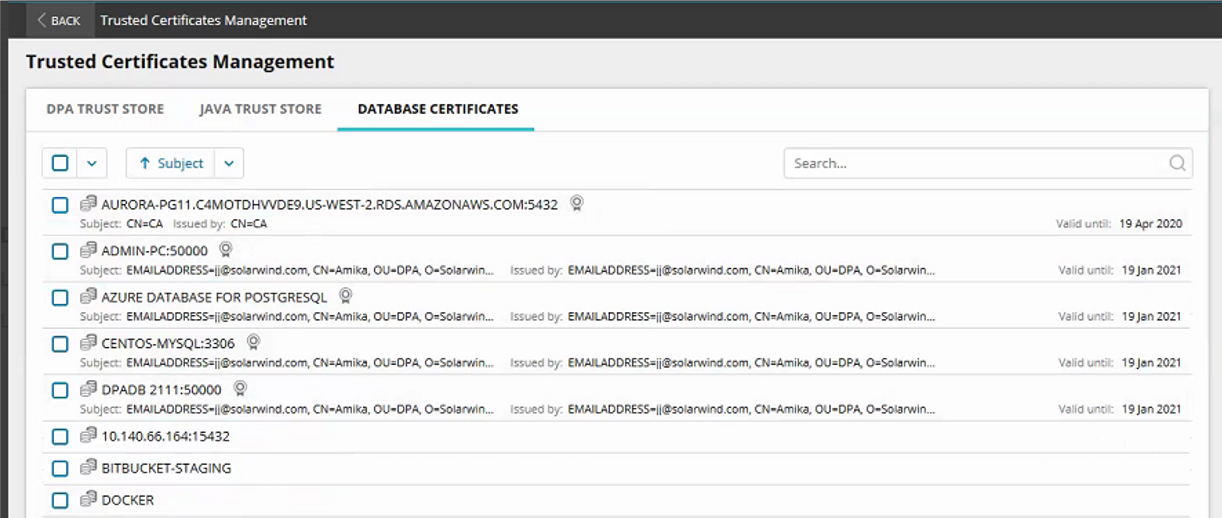1222x518 pixels.
Task: Check the AZURE DATABASE FOR POSTGRESQL checkbox
Action: (60, 298)
